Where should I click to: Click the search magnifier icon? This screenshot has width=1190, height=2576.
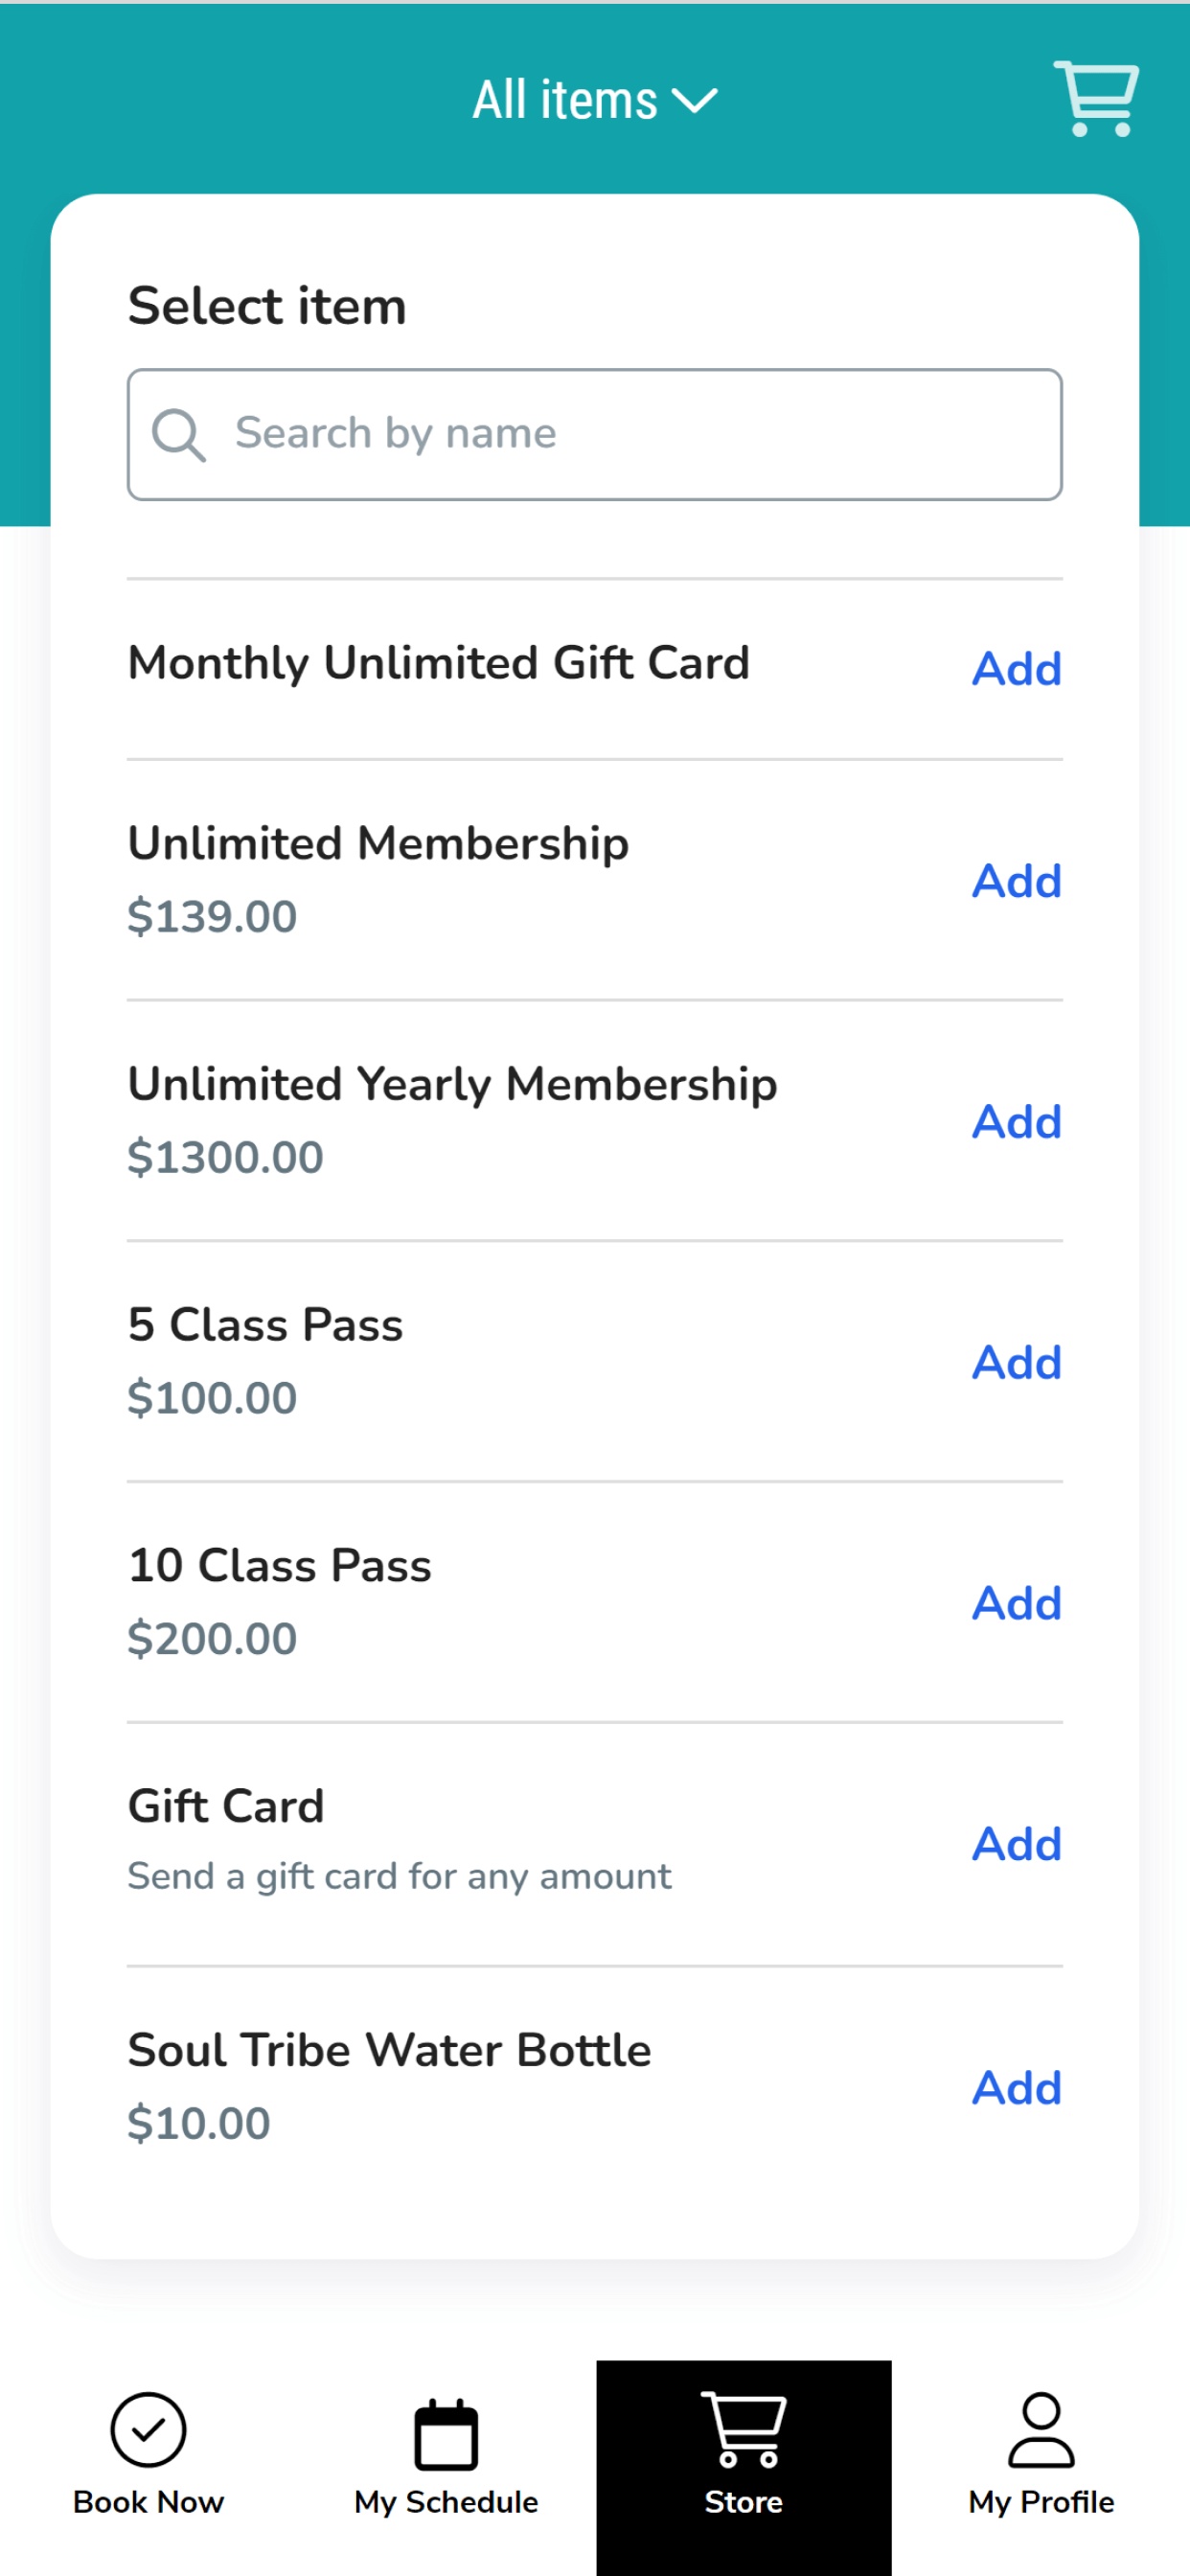pyautogui.click(x=178, y=435)
